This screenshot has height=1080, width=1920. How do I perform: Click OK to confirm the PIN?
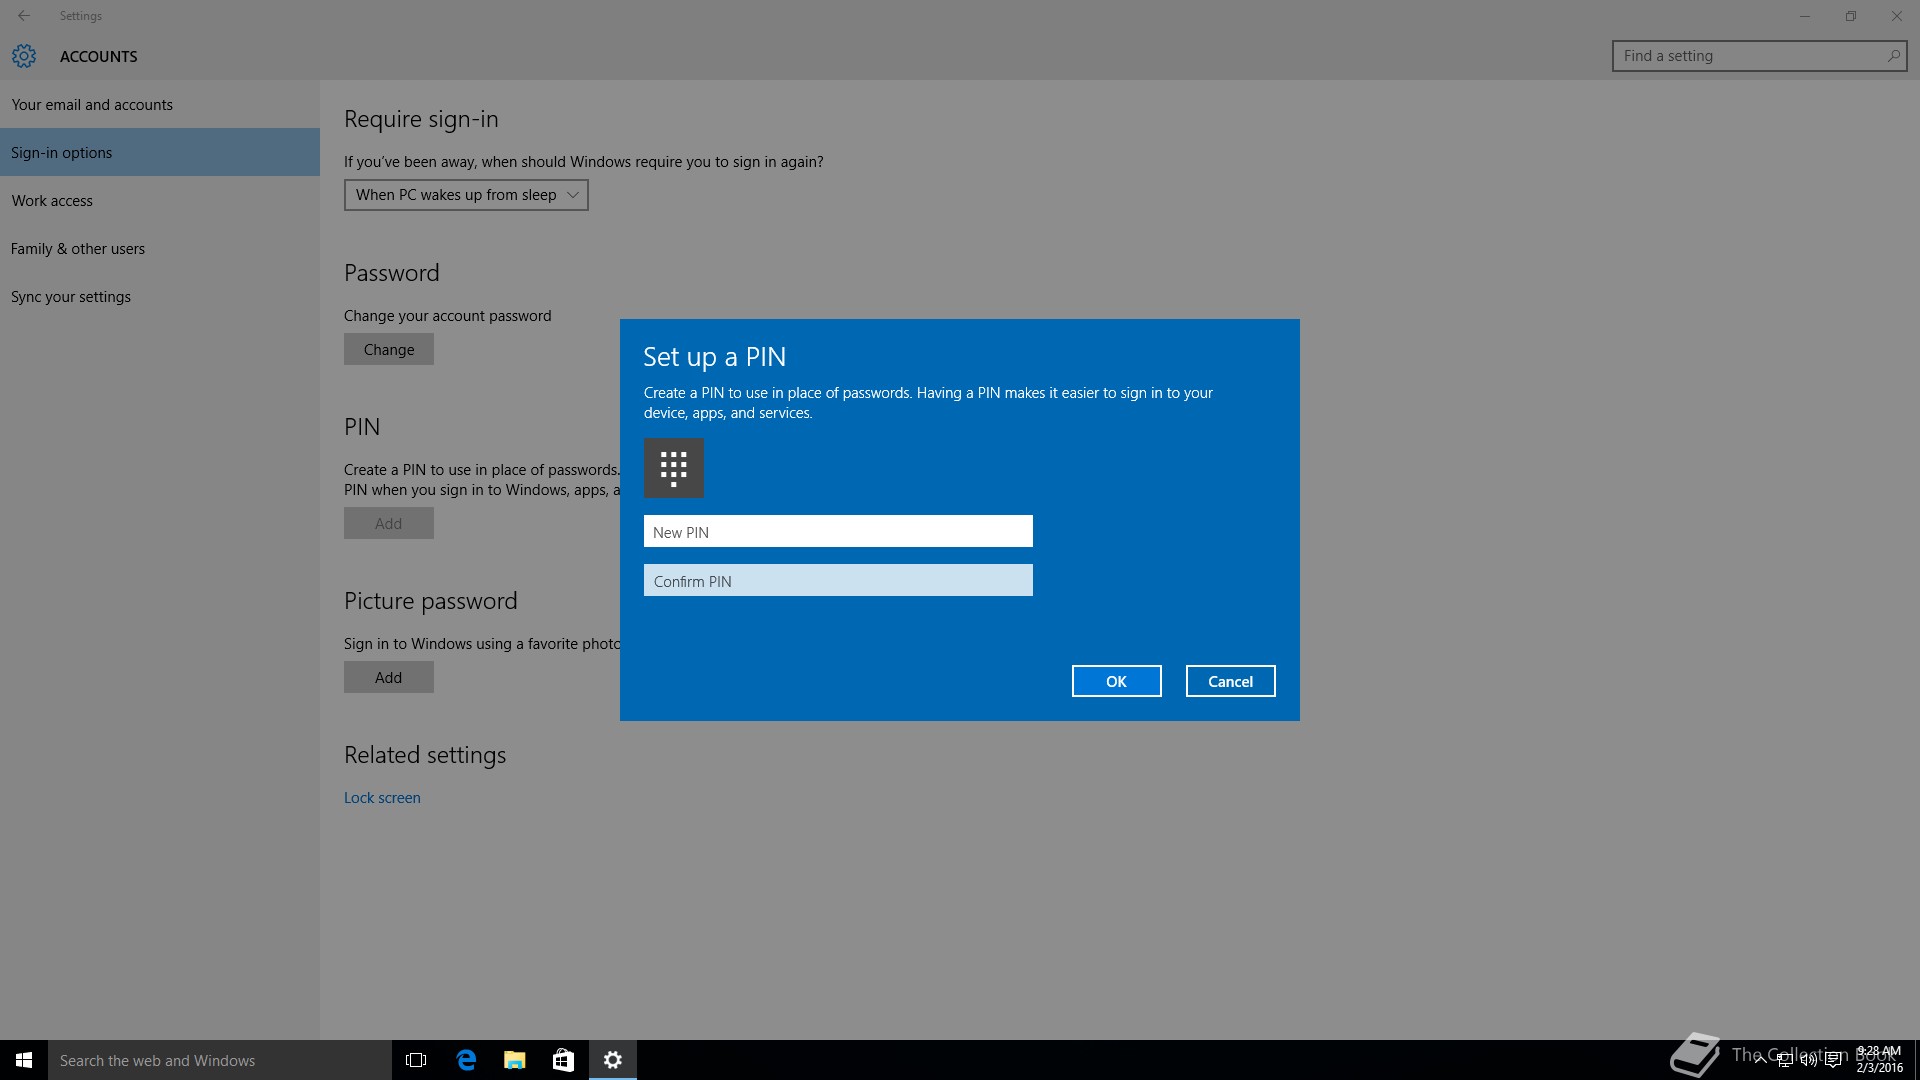point(1116,681)
